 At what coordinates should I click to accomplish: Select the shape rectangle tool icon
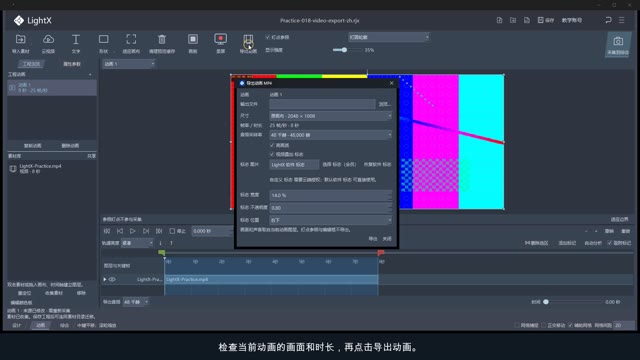click(104, 39)
